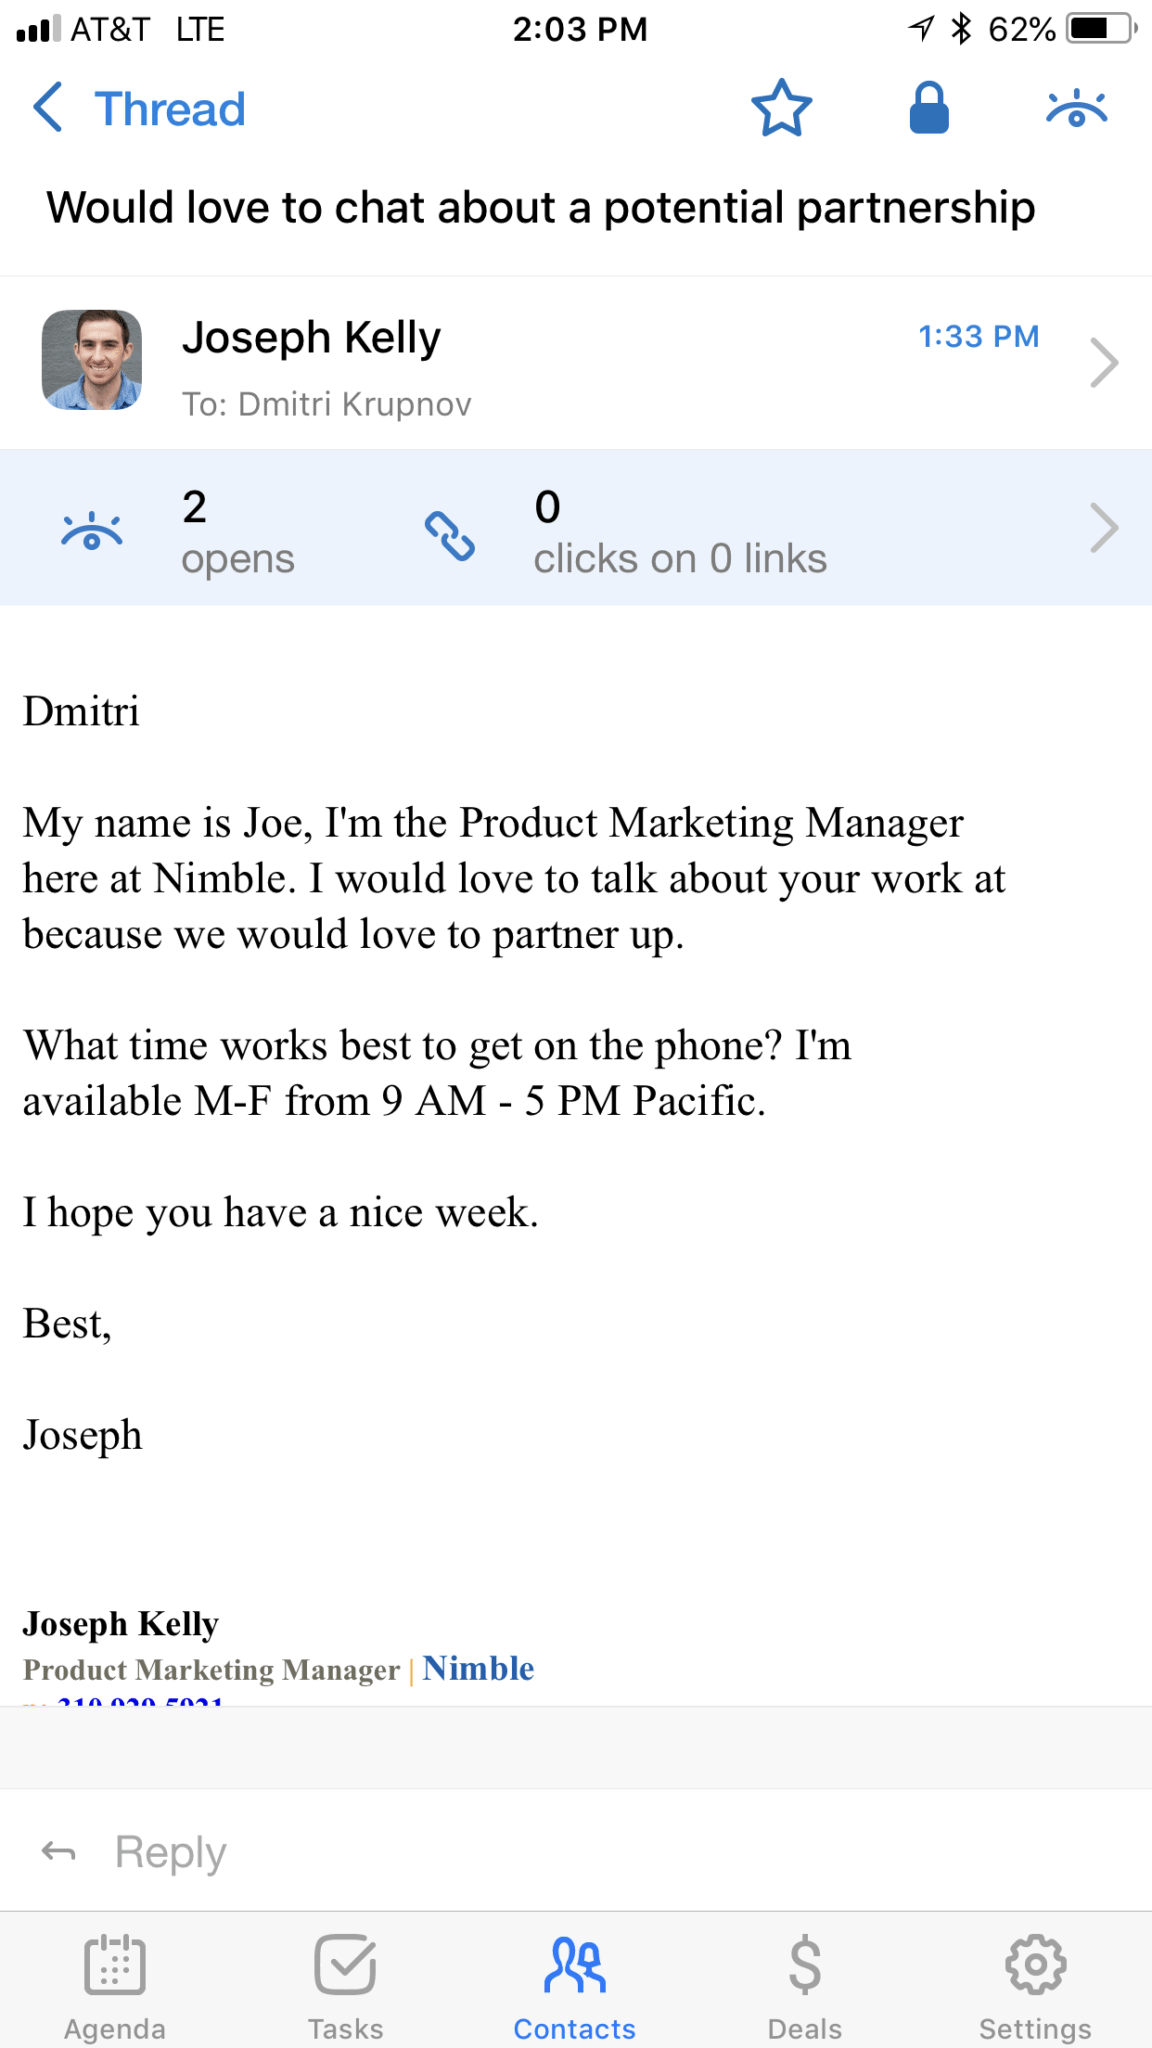Expand tracking stats chevron
The image size is (1152, 2048).
1103,528
